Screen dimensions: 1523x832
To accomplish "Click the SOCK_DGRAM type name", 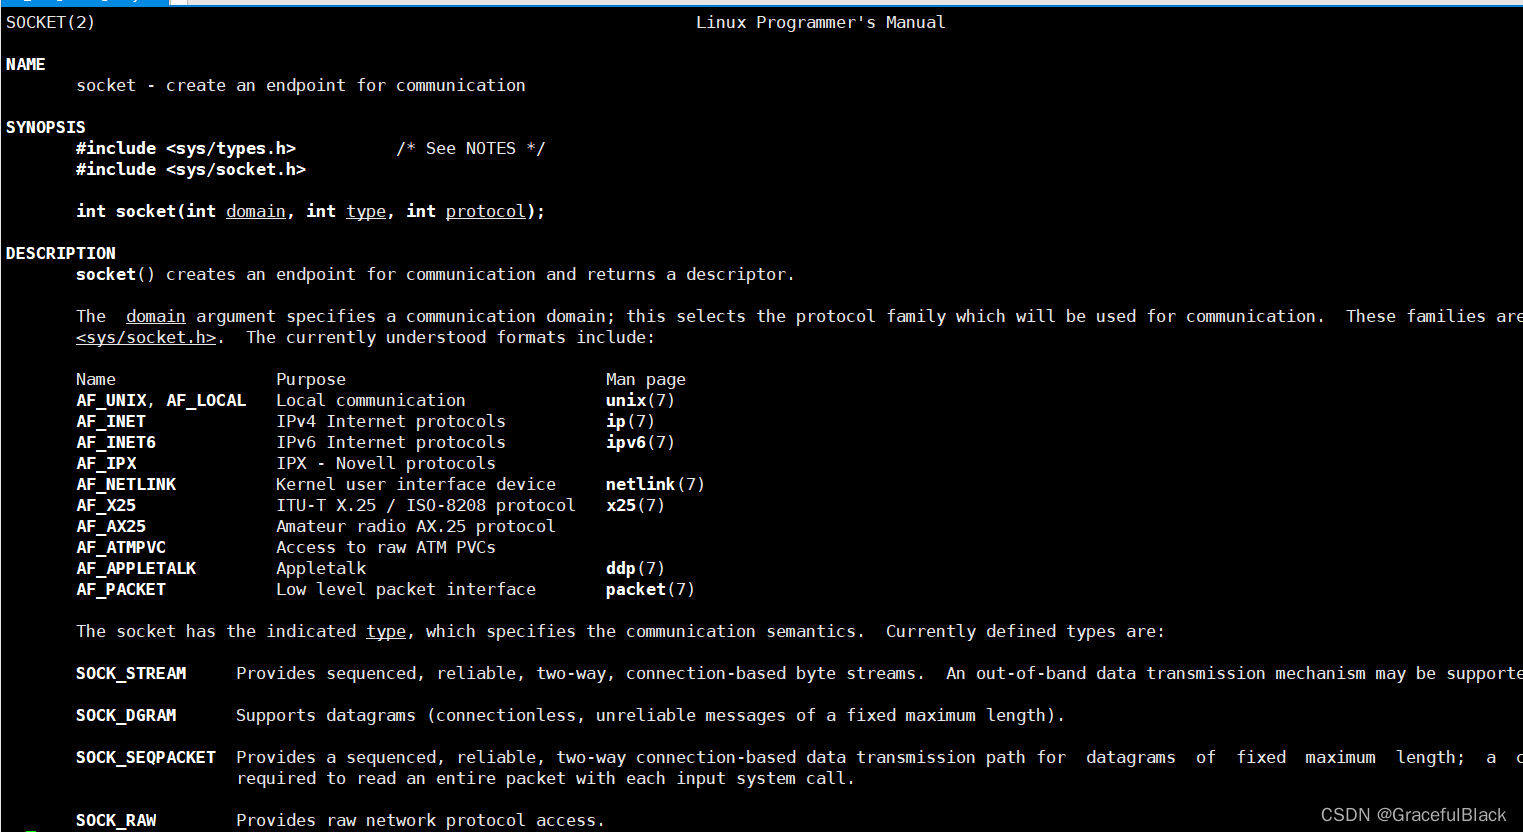I will coord(126,715).
